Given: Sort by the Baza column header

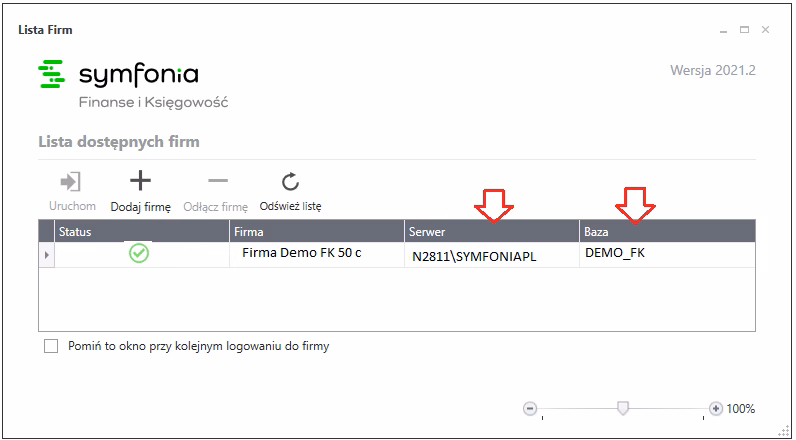Looking at the screenshot, I should coord(668,232).
